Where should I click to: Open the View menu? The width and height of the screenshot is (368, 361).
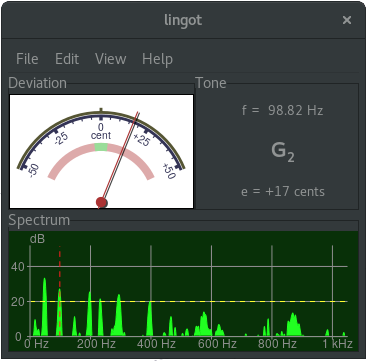point(110,59)
